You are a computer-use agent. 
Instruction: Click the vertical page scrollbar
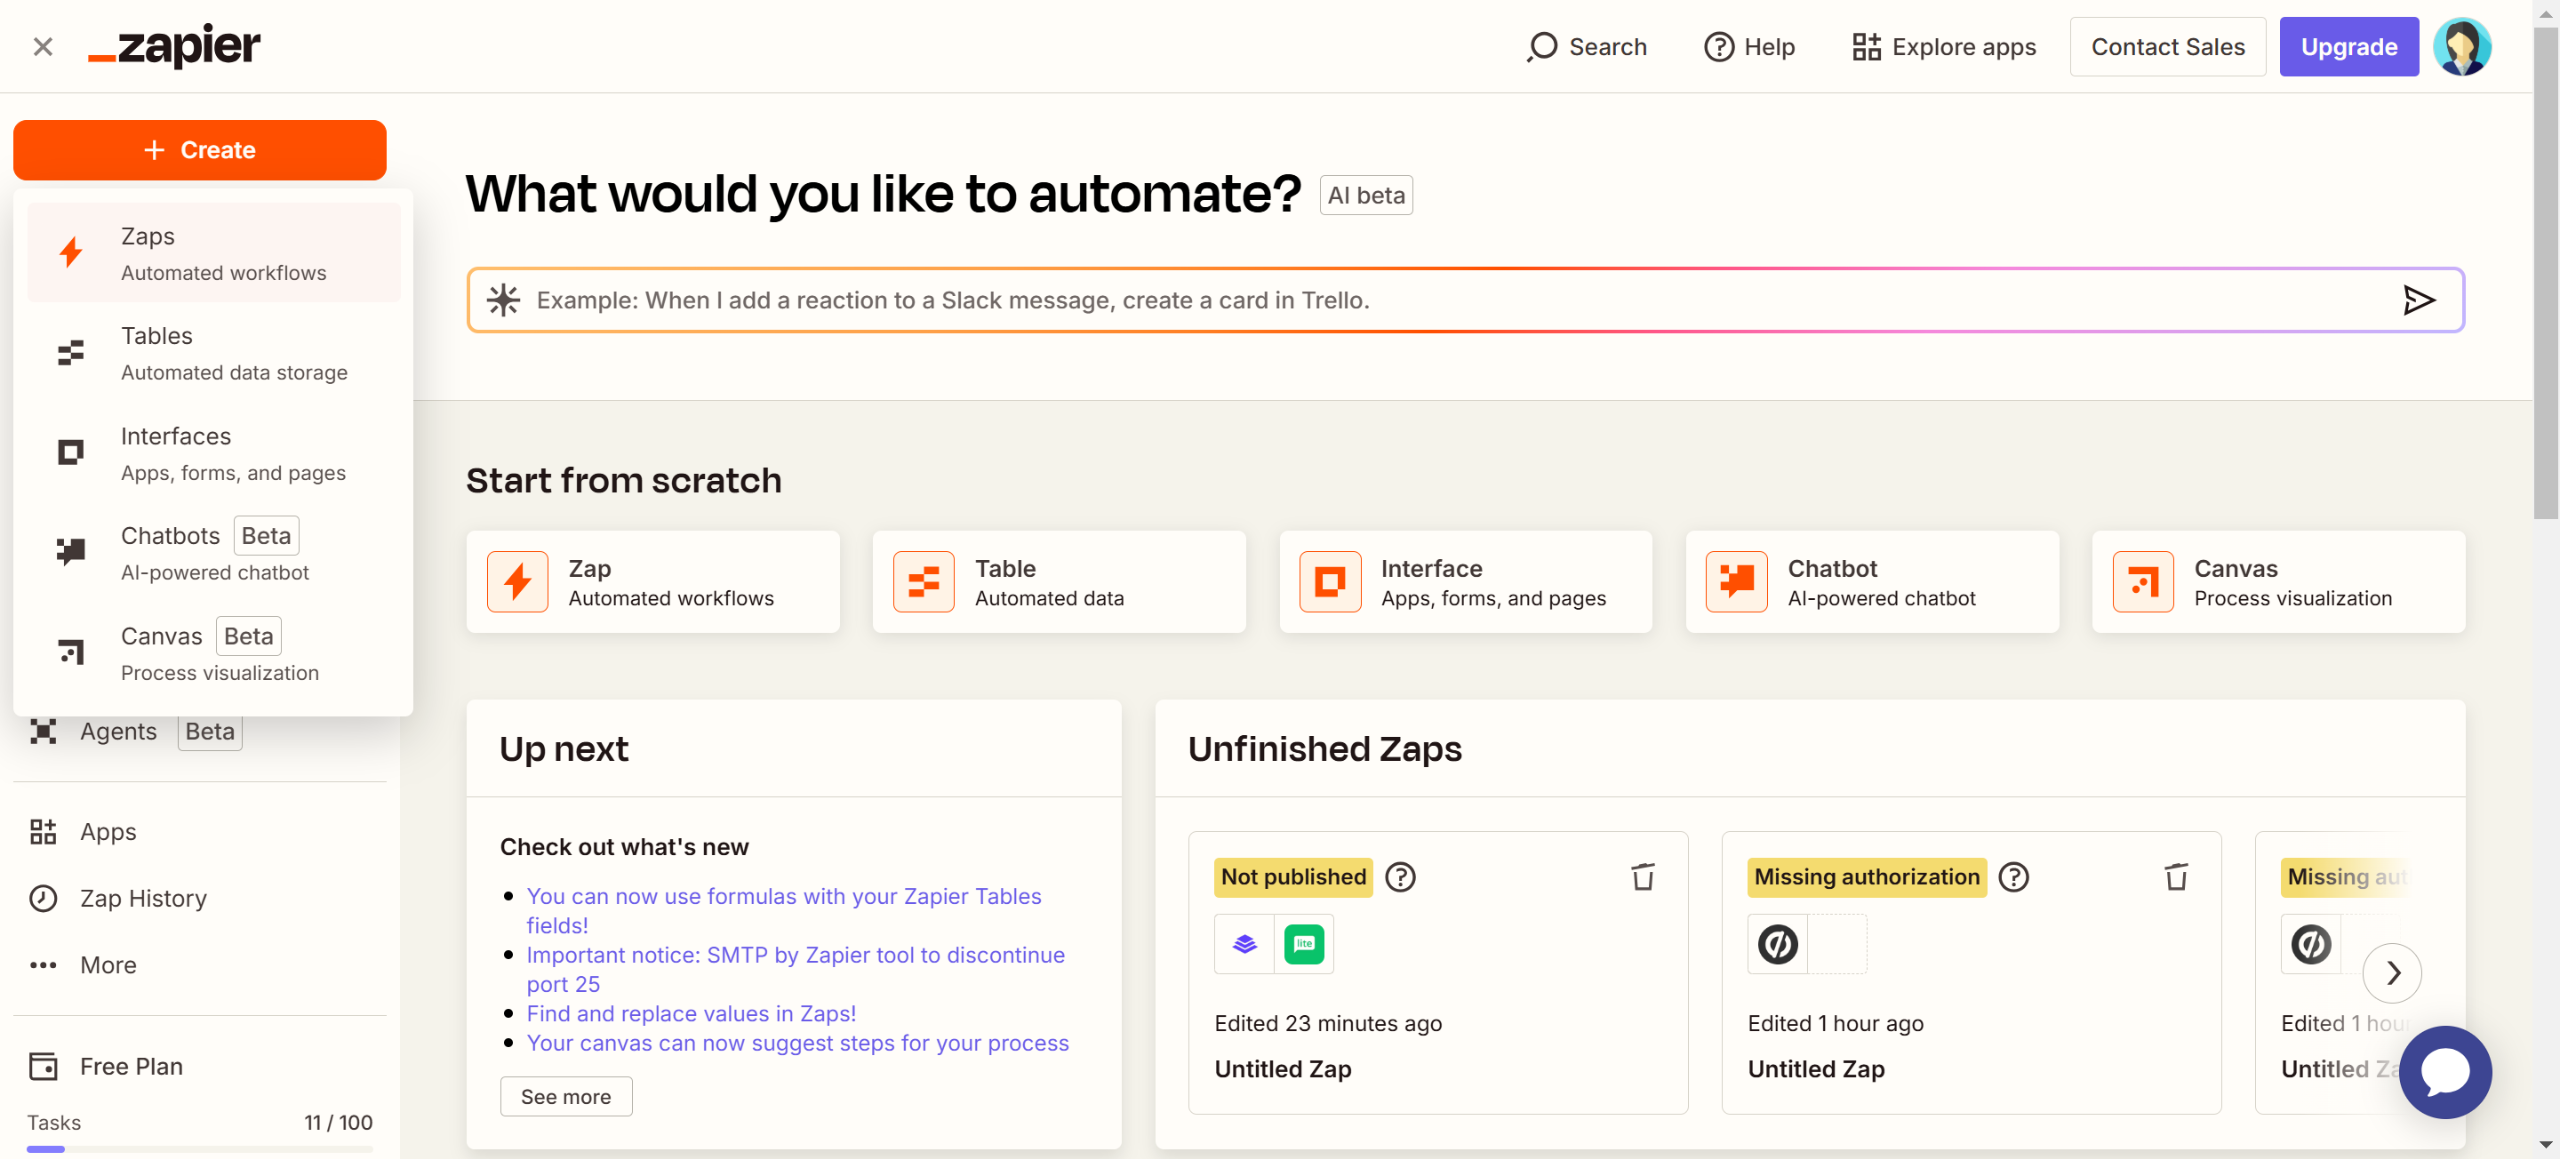pos(2545,271)
